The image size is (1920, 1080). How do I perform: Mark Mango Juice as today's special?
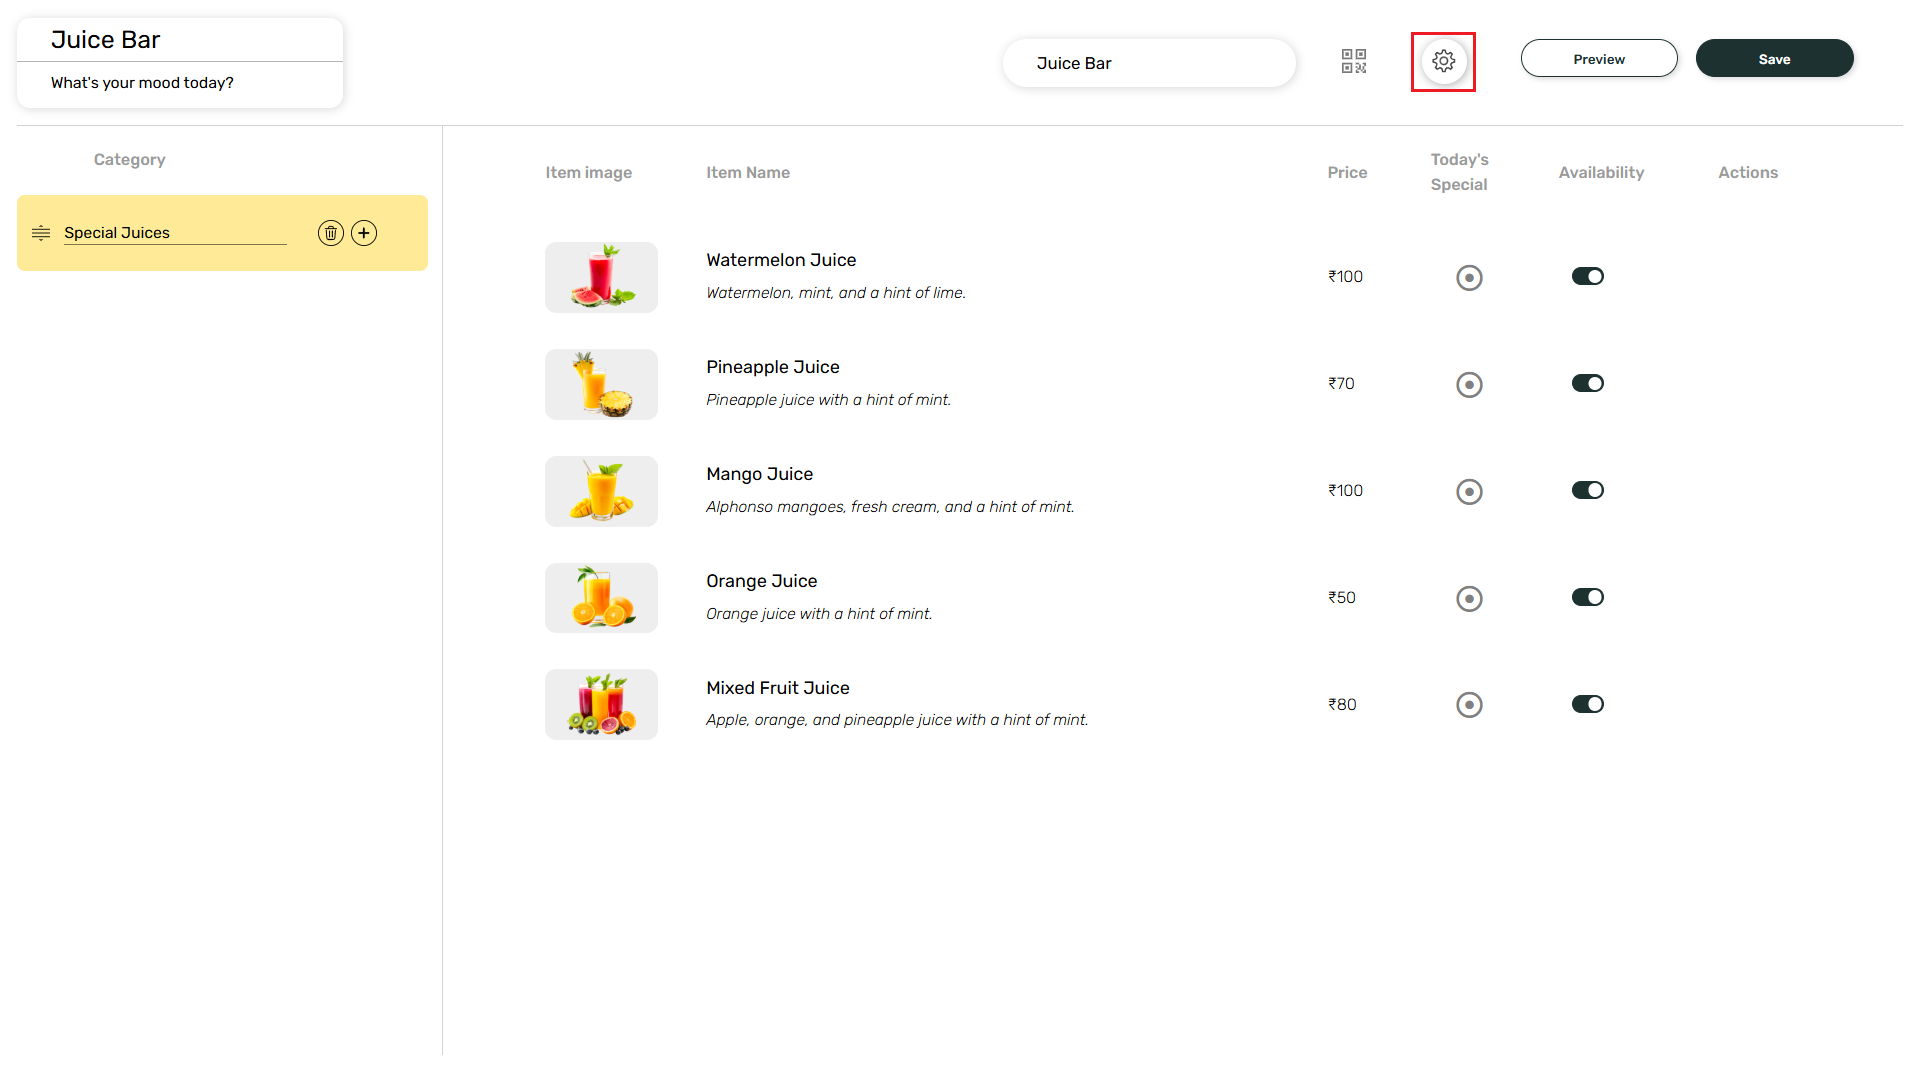(1469, 491)
